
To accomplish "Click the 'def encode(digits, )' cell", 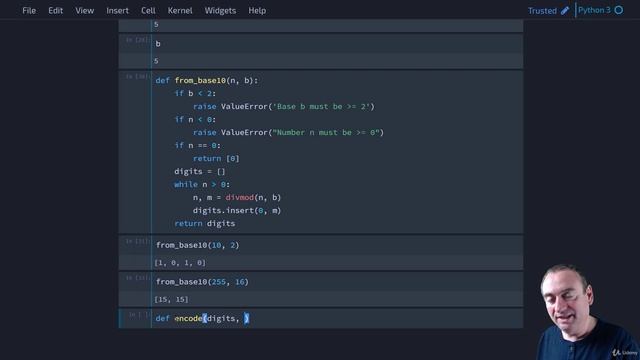I will (x=337, y=318).
